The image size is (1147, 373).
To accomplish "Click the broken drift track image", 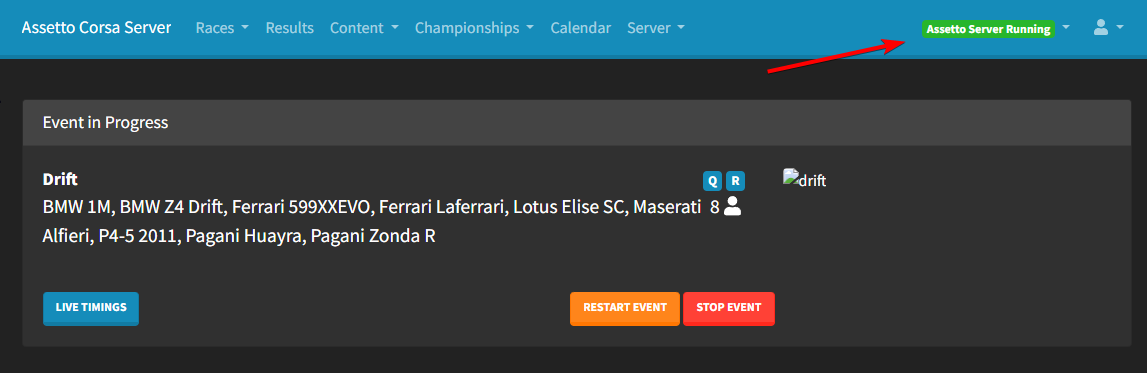I will [804, 179].
